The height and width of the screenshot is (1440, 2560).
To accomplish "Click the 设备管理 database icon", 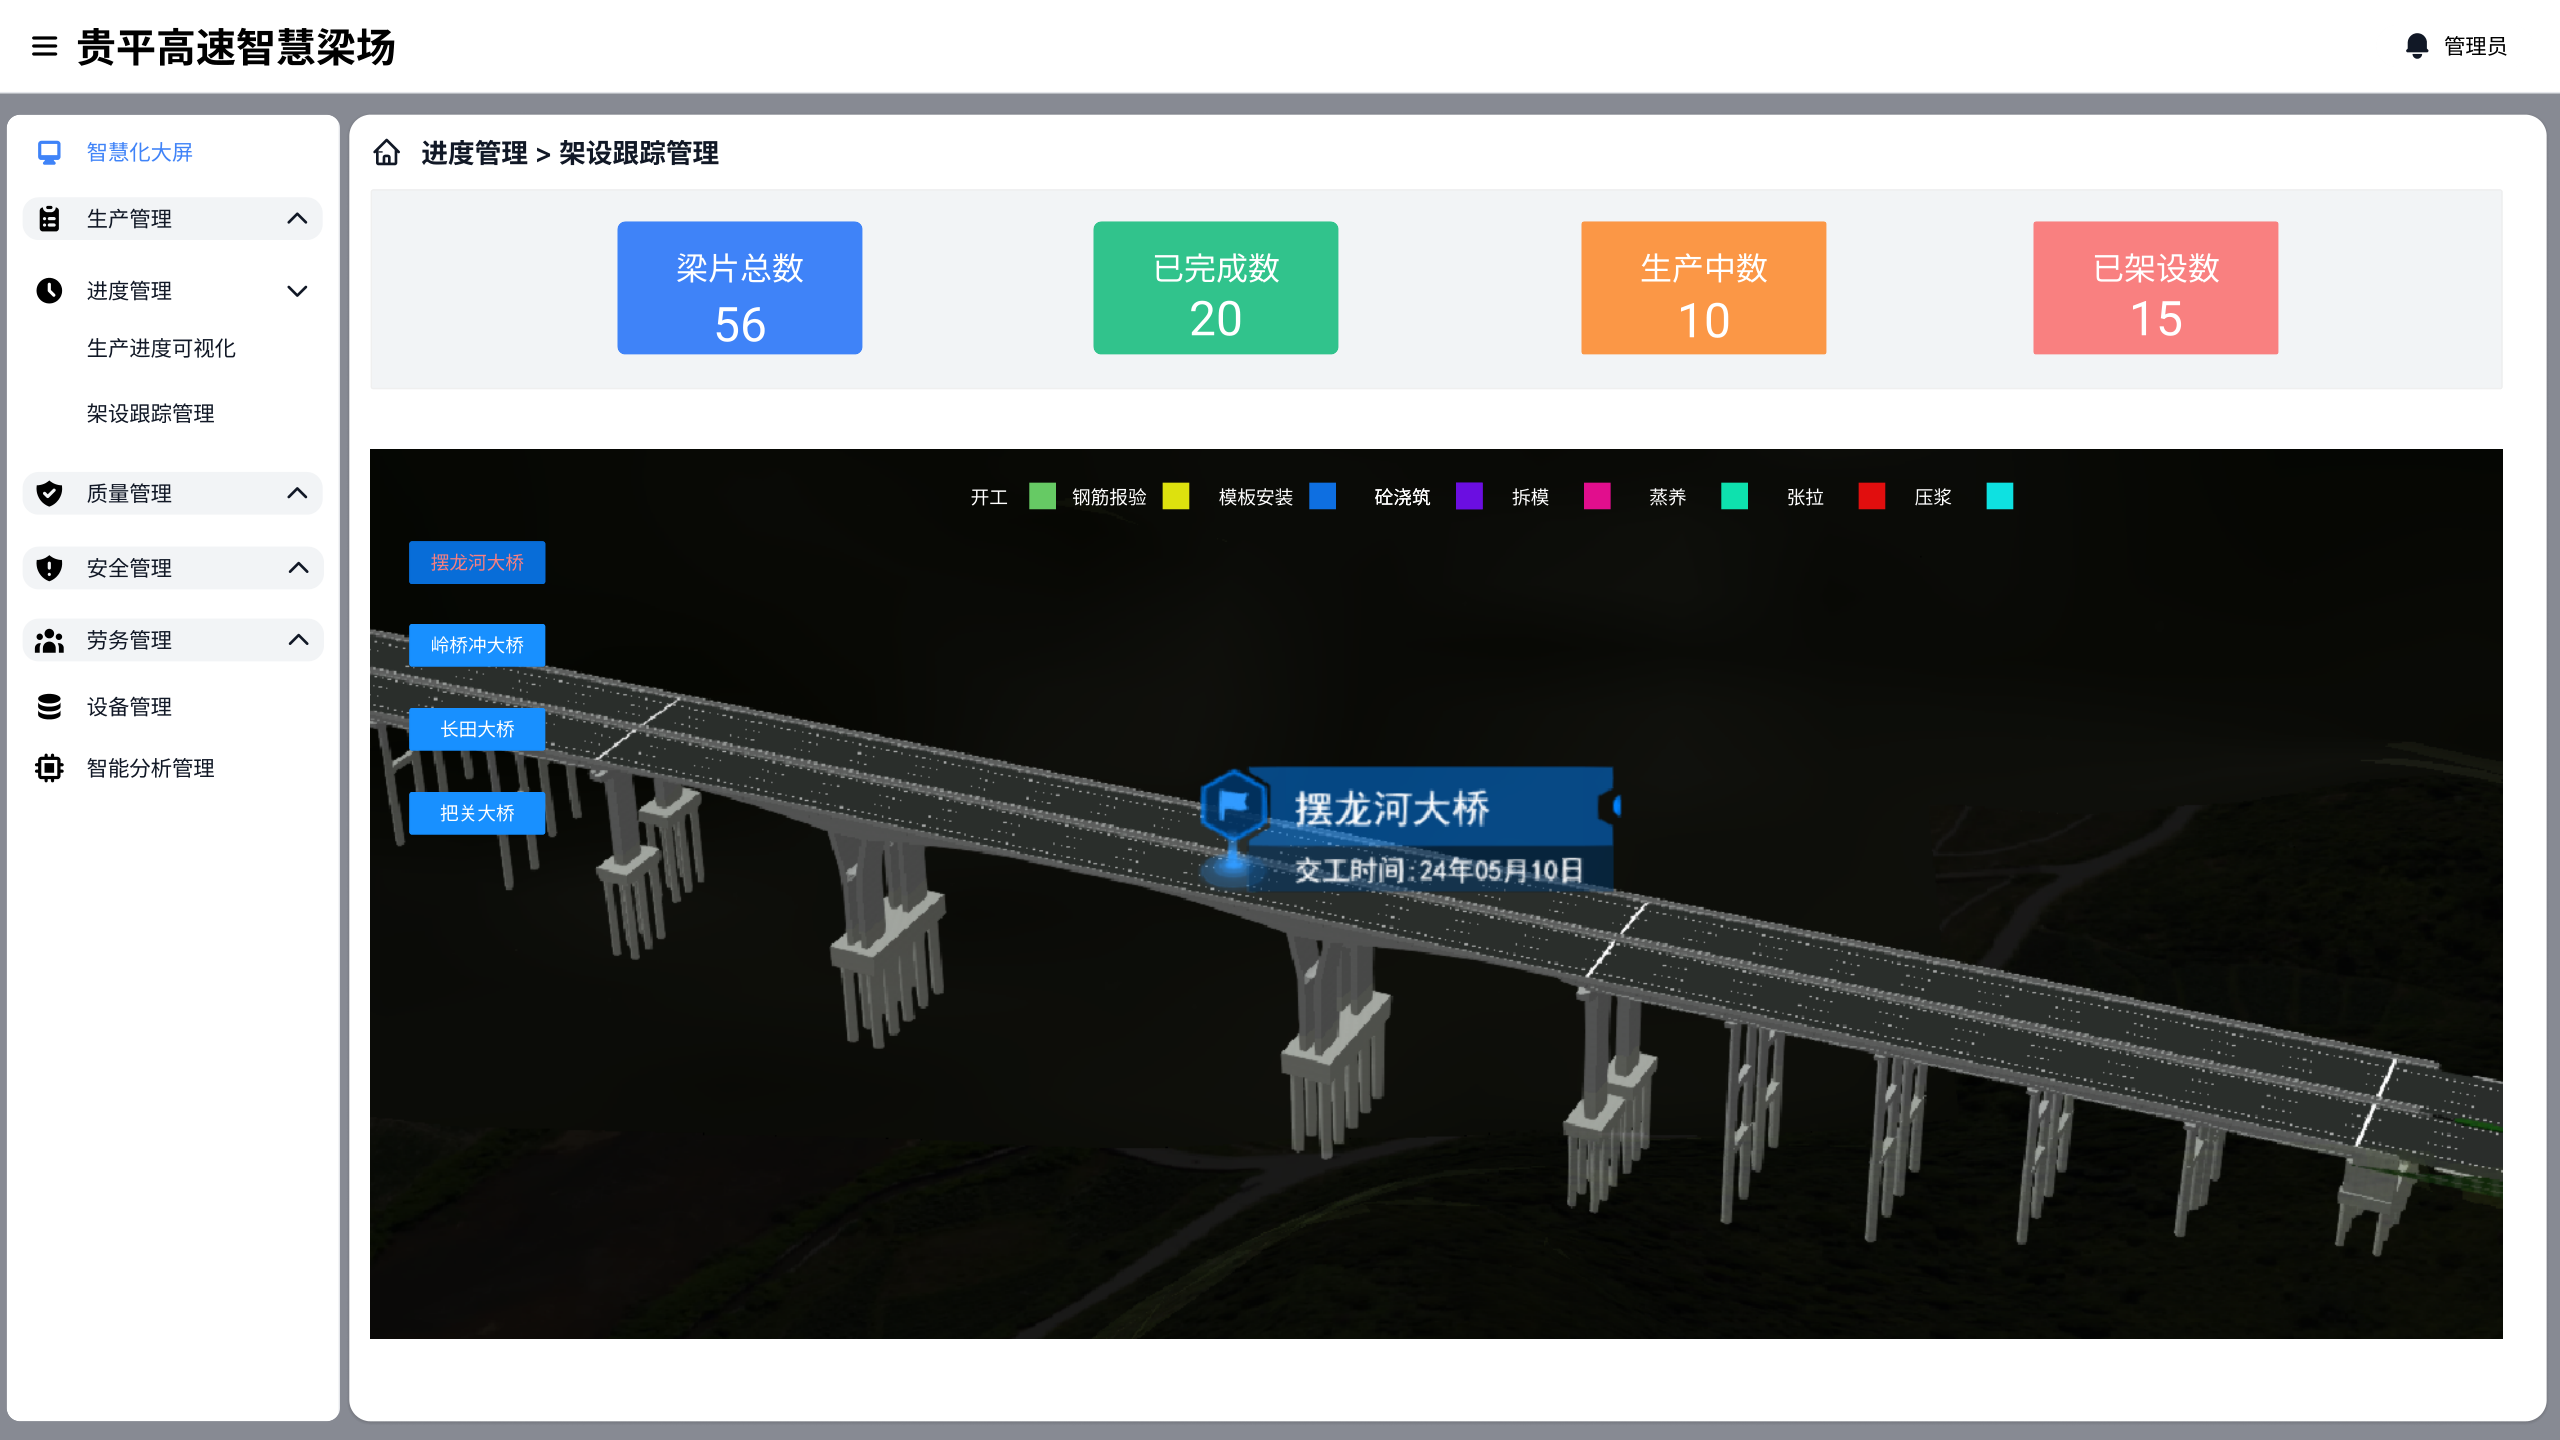I will (49, 706).
